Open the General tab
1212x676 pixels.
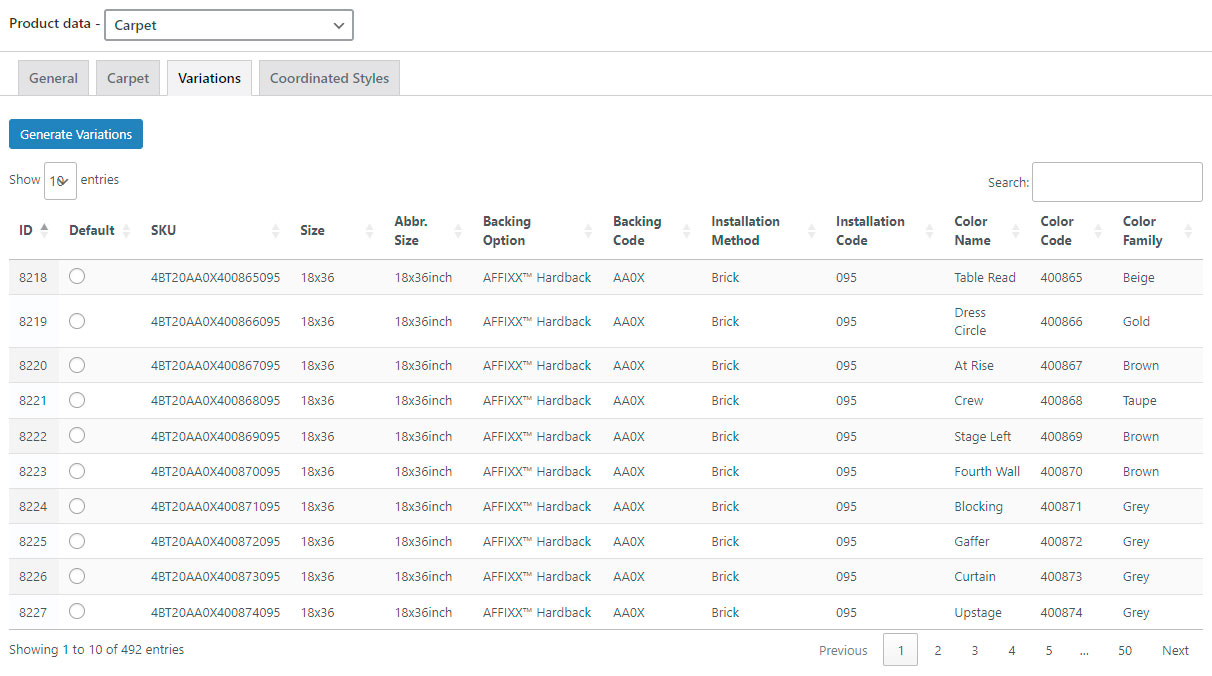[53, 78]
